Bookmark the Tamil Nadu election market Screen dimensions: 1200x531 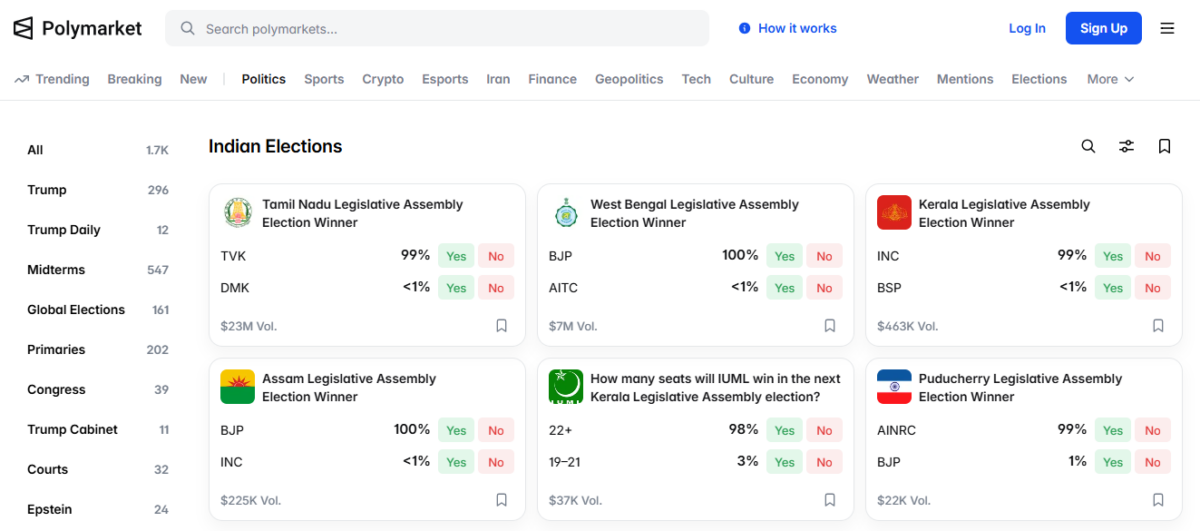[x=502, y=326]
